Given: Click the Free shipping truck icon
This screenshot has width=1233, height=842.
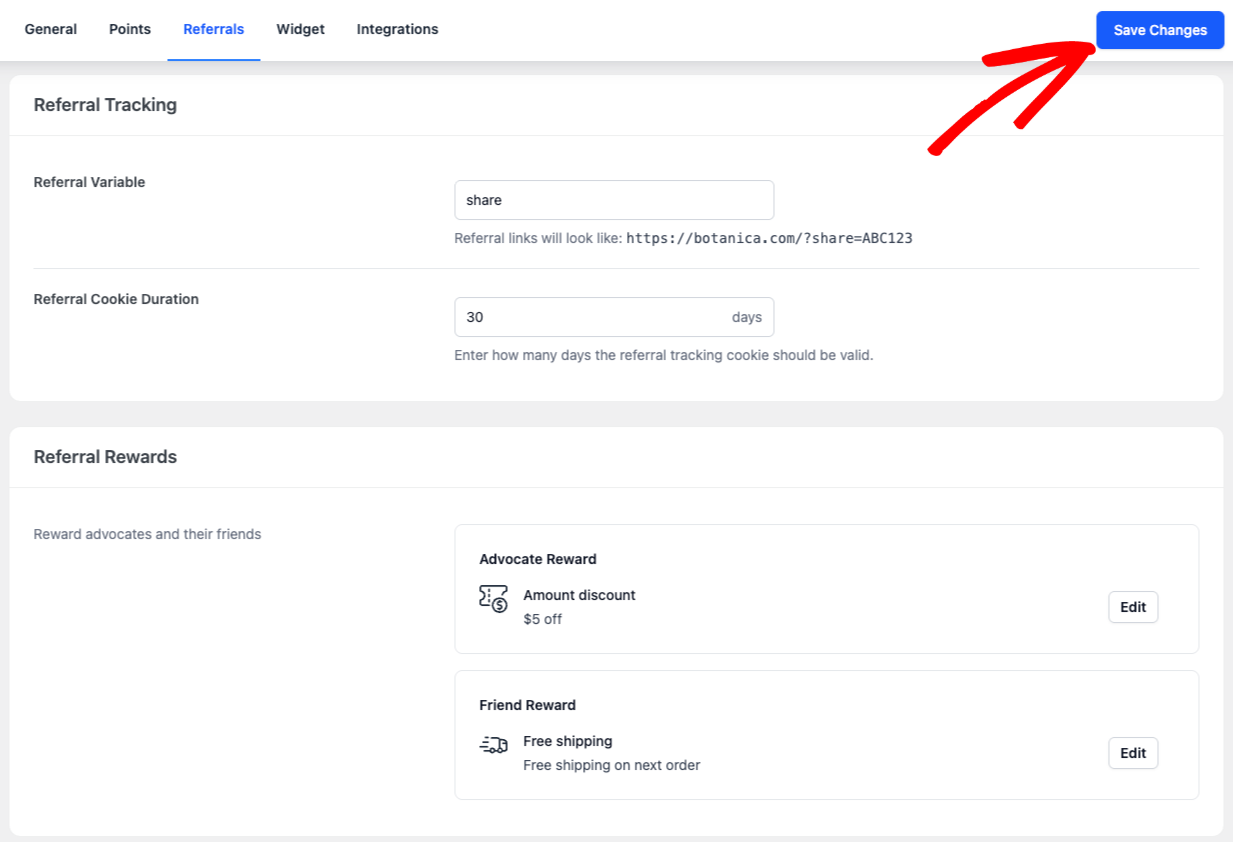Looking at the screenshot, I should (x=493, y=745).
